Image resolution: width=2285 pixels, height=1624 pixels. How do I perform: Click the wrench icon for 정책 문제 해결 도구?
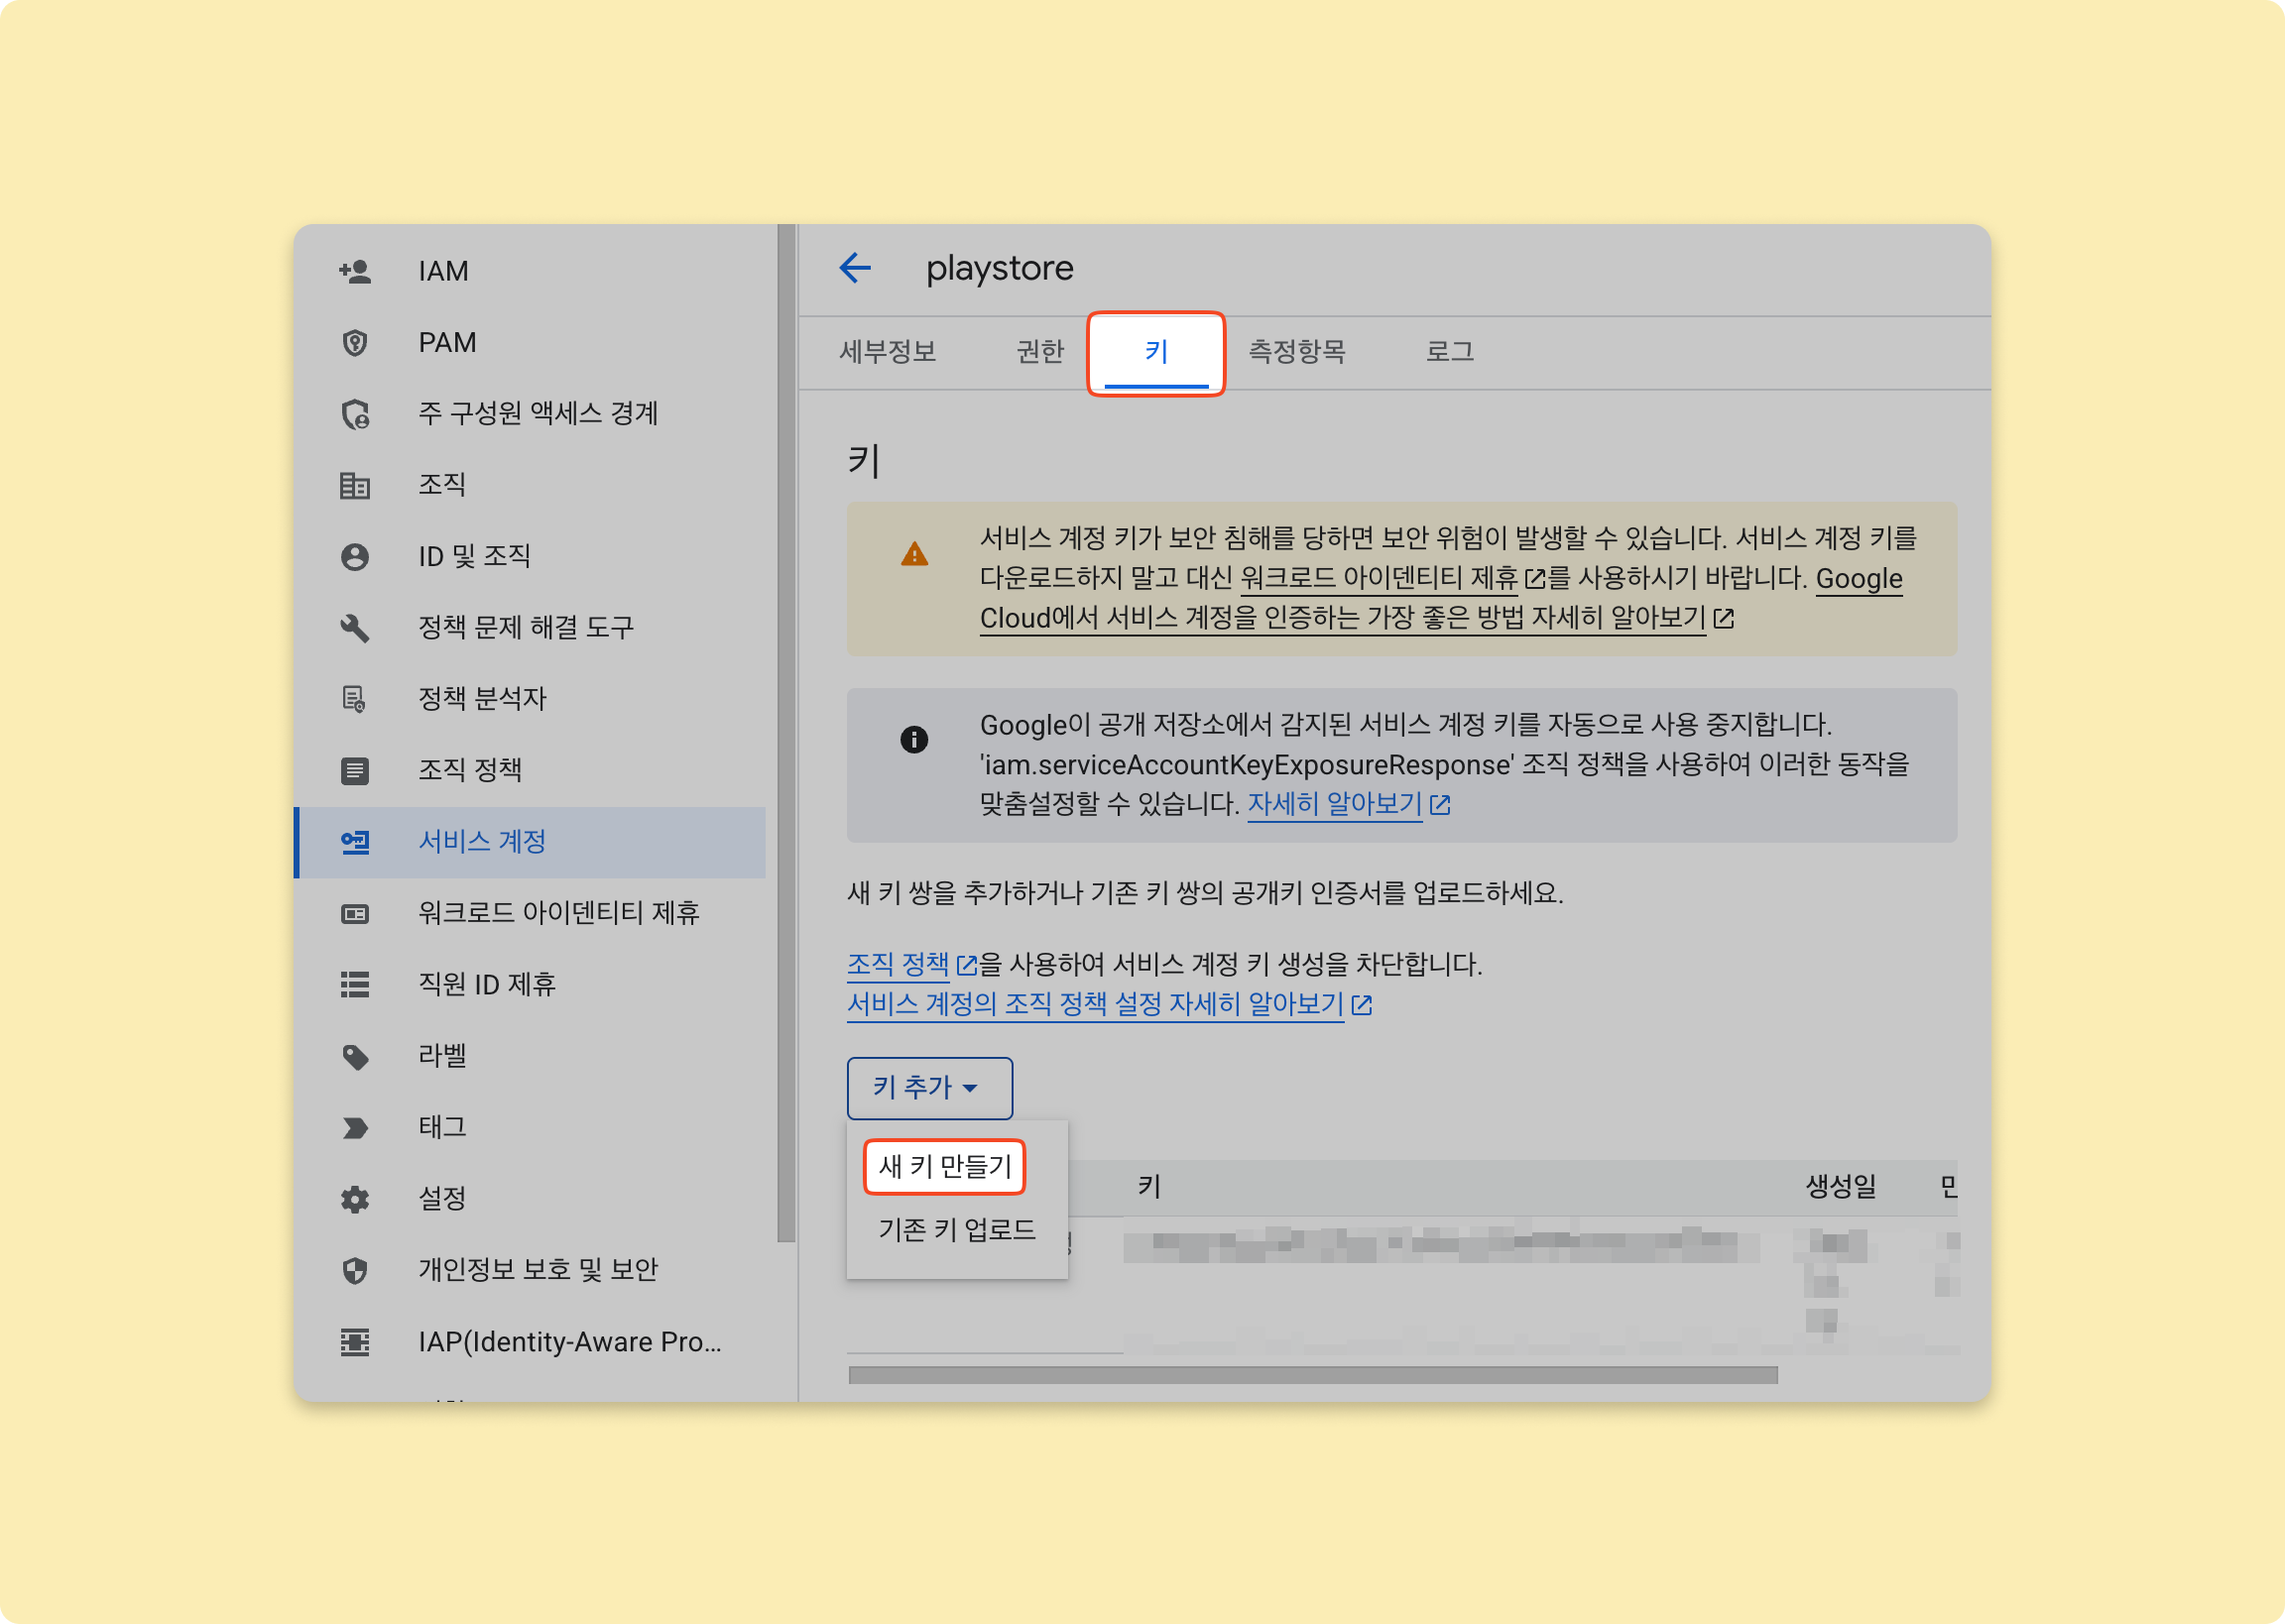click(x=355, y=628)
